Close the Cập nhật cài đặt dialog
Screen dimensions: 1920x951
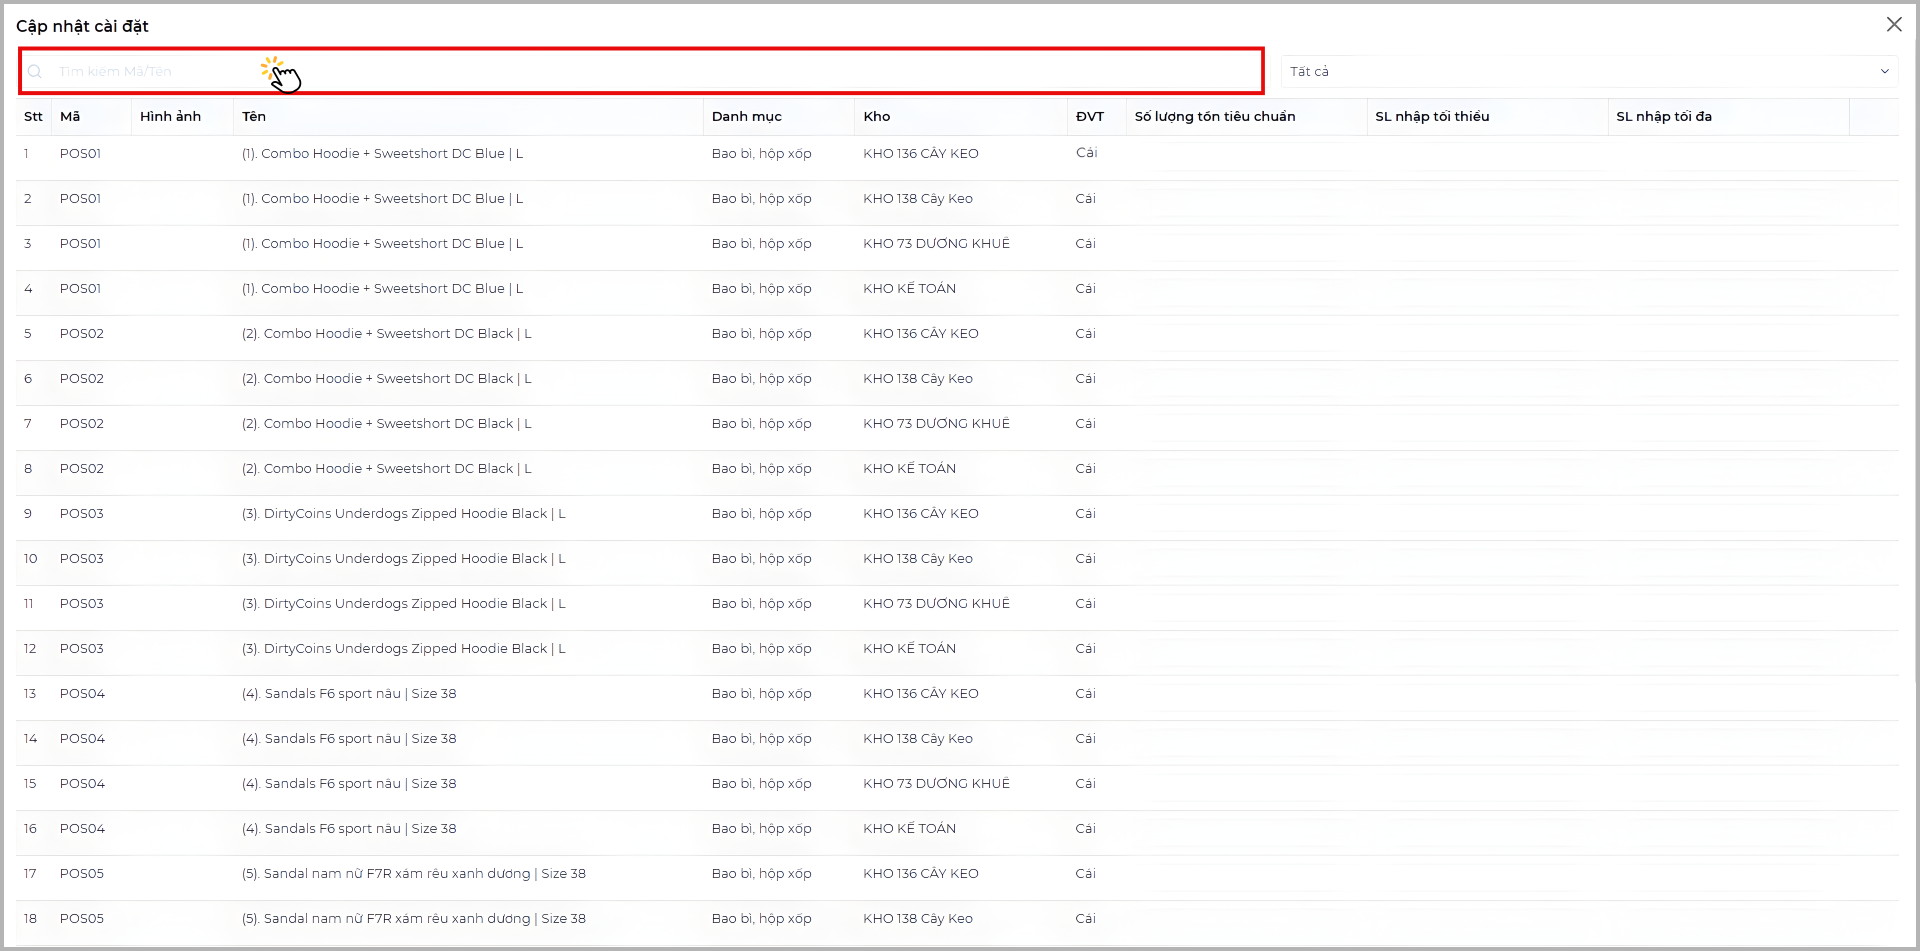click(x=1894, y=25)
